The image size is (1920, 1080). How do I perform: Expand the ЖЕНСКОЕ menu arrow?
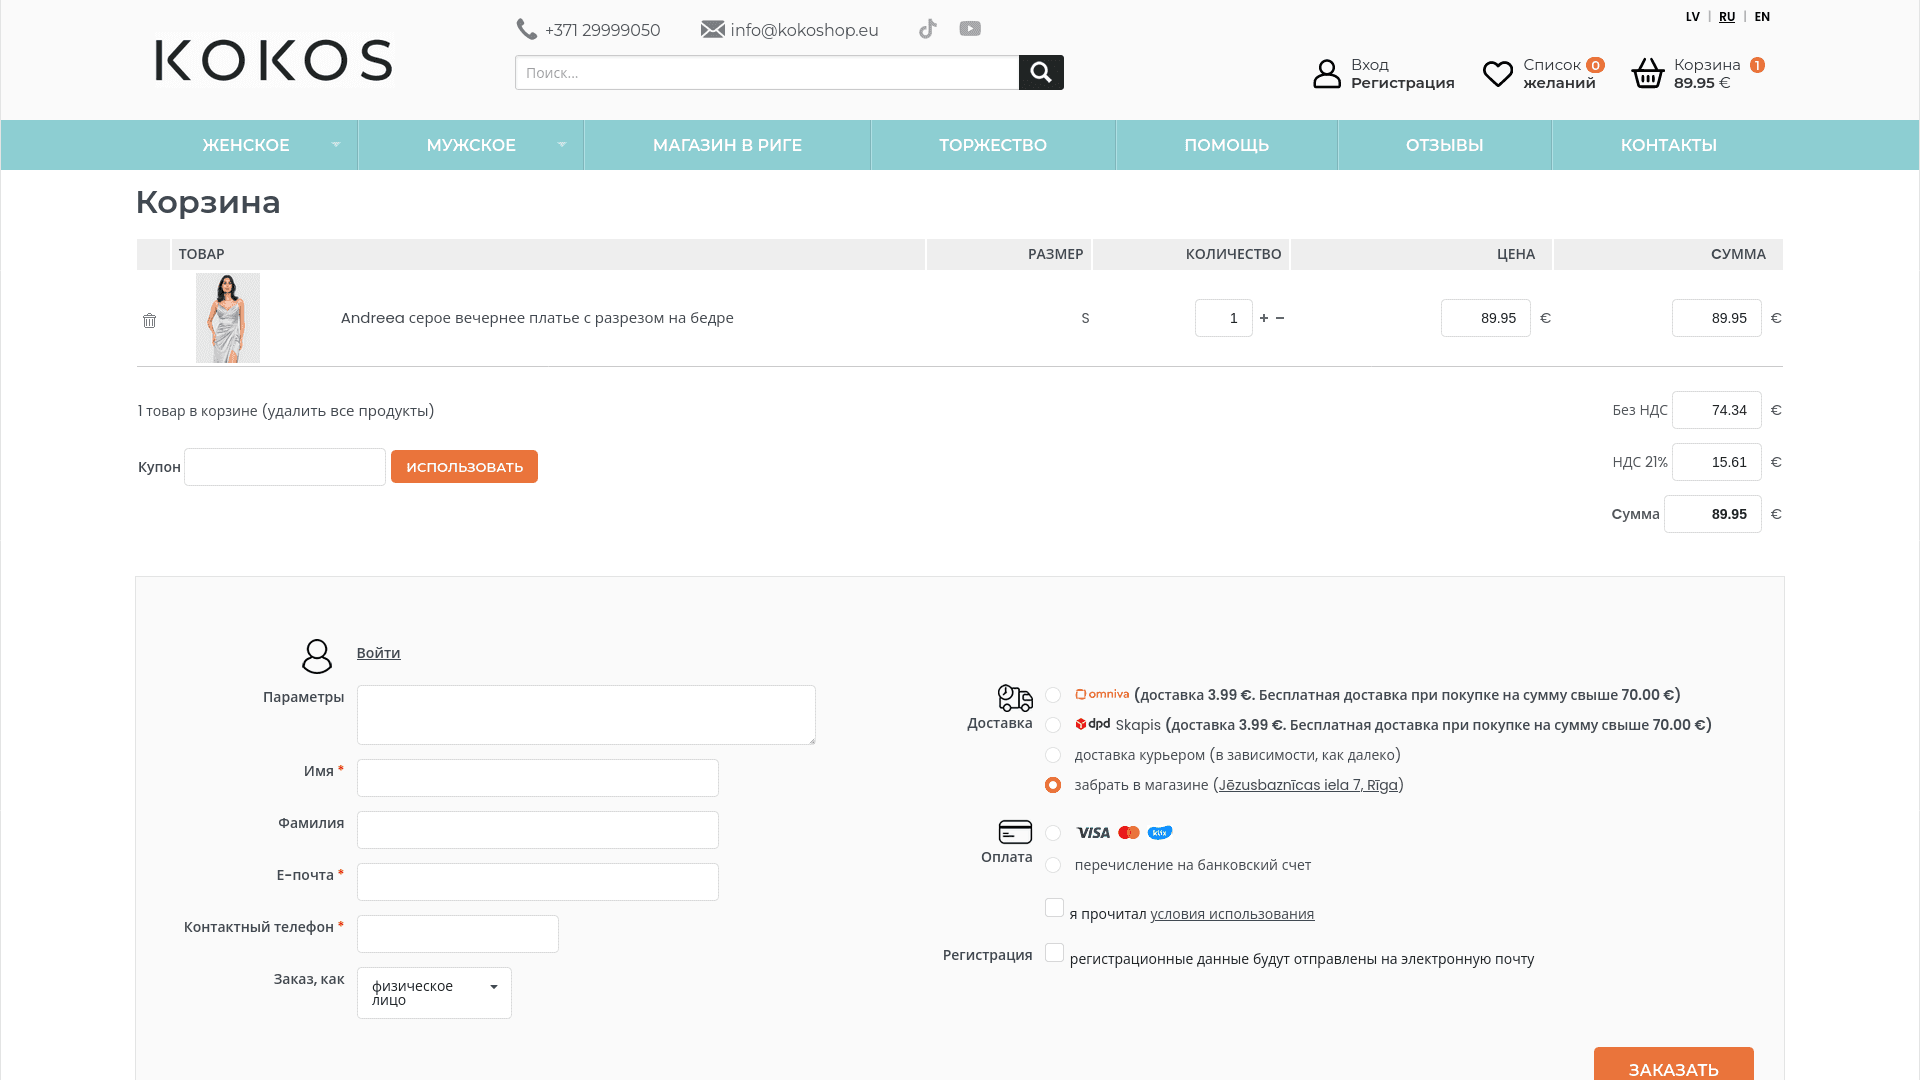click(x=336, y=145)
